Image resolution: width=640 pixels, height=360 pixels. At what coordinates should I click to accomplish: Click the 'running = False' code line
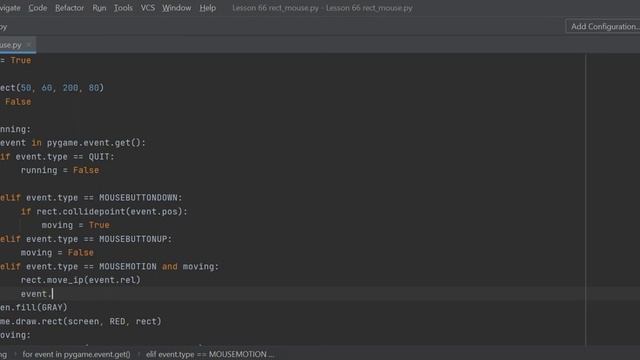pyautogui.click(x=60, y=170)
